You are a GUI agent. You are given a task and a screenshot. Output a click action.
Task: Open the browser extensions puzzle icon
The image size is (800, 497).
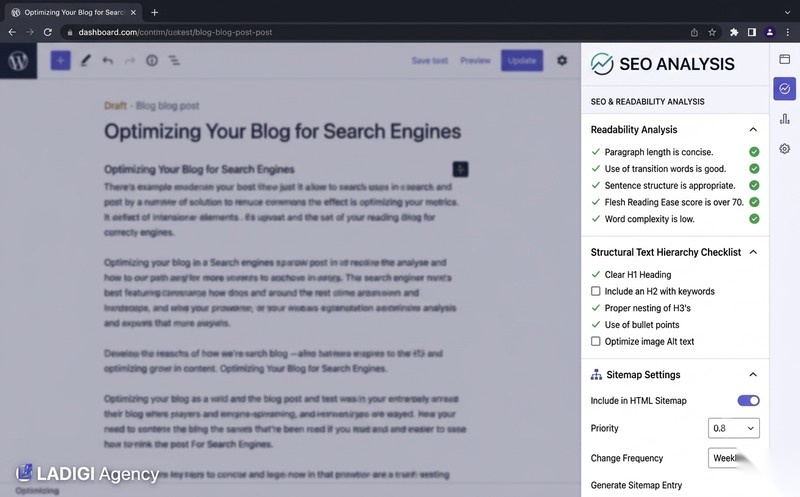click(x=734, y=32)
